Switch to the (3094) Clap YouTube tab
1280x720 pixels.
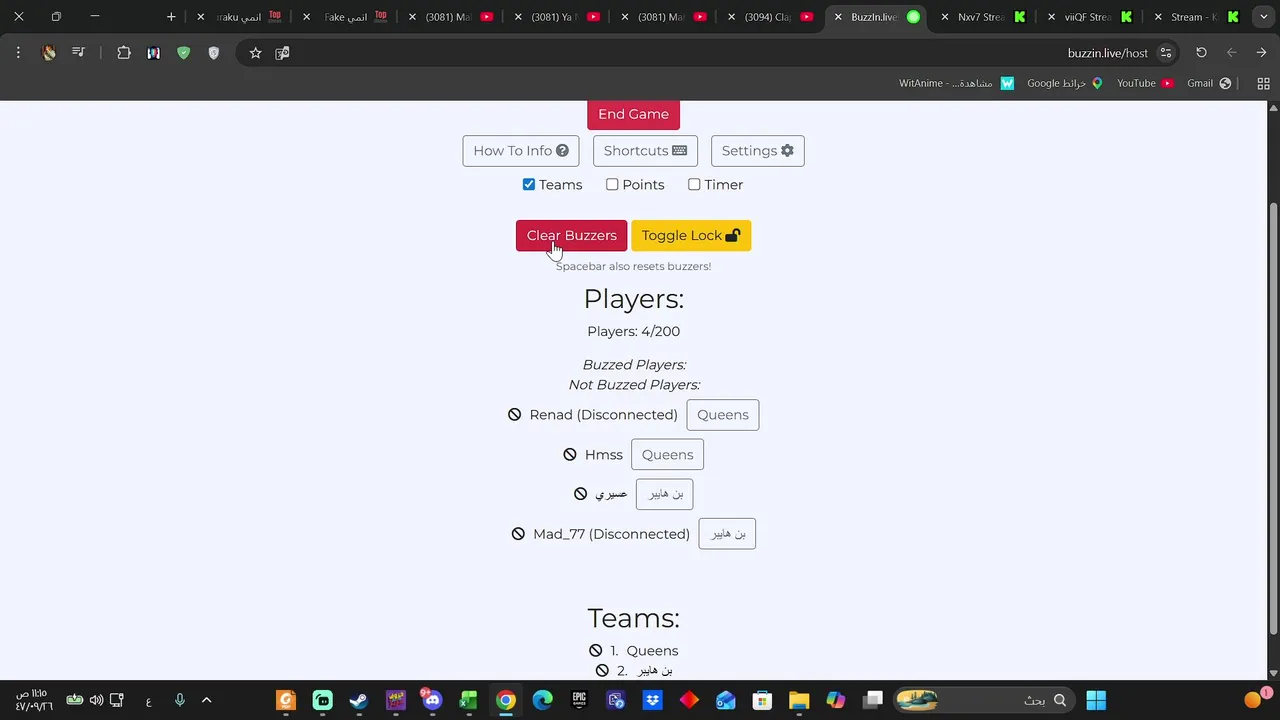(771, 17)
